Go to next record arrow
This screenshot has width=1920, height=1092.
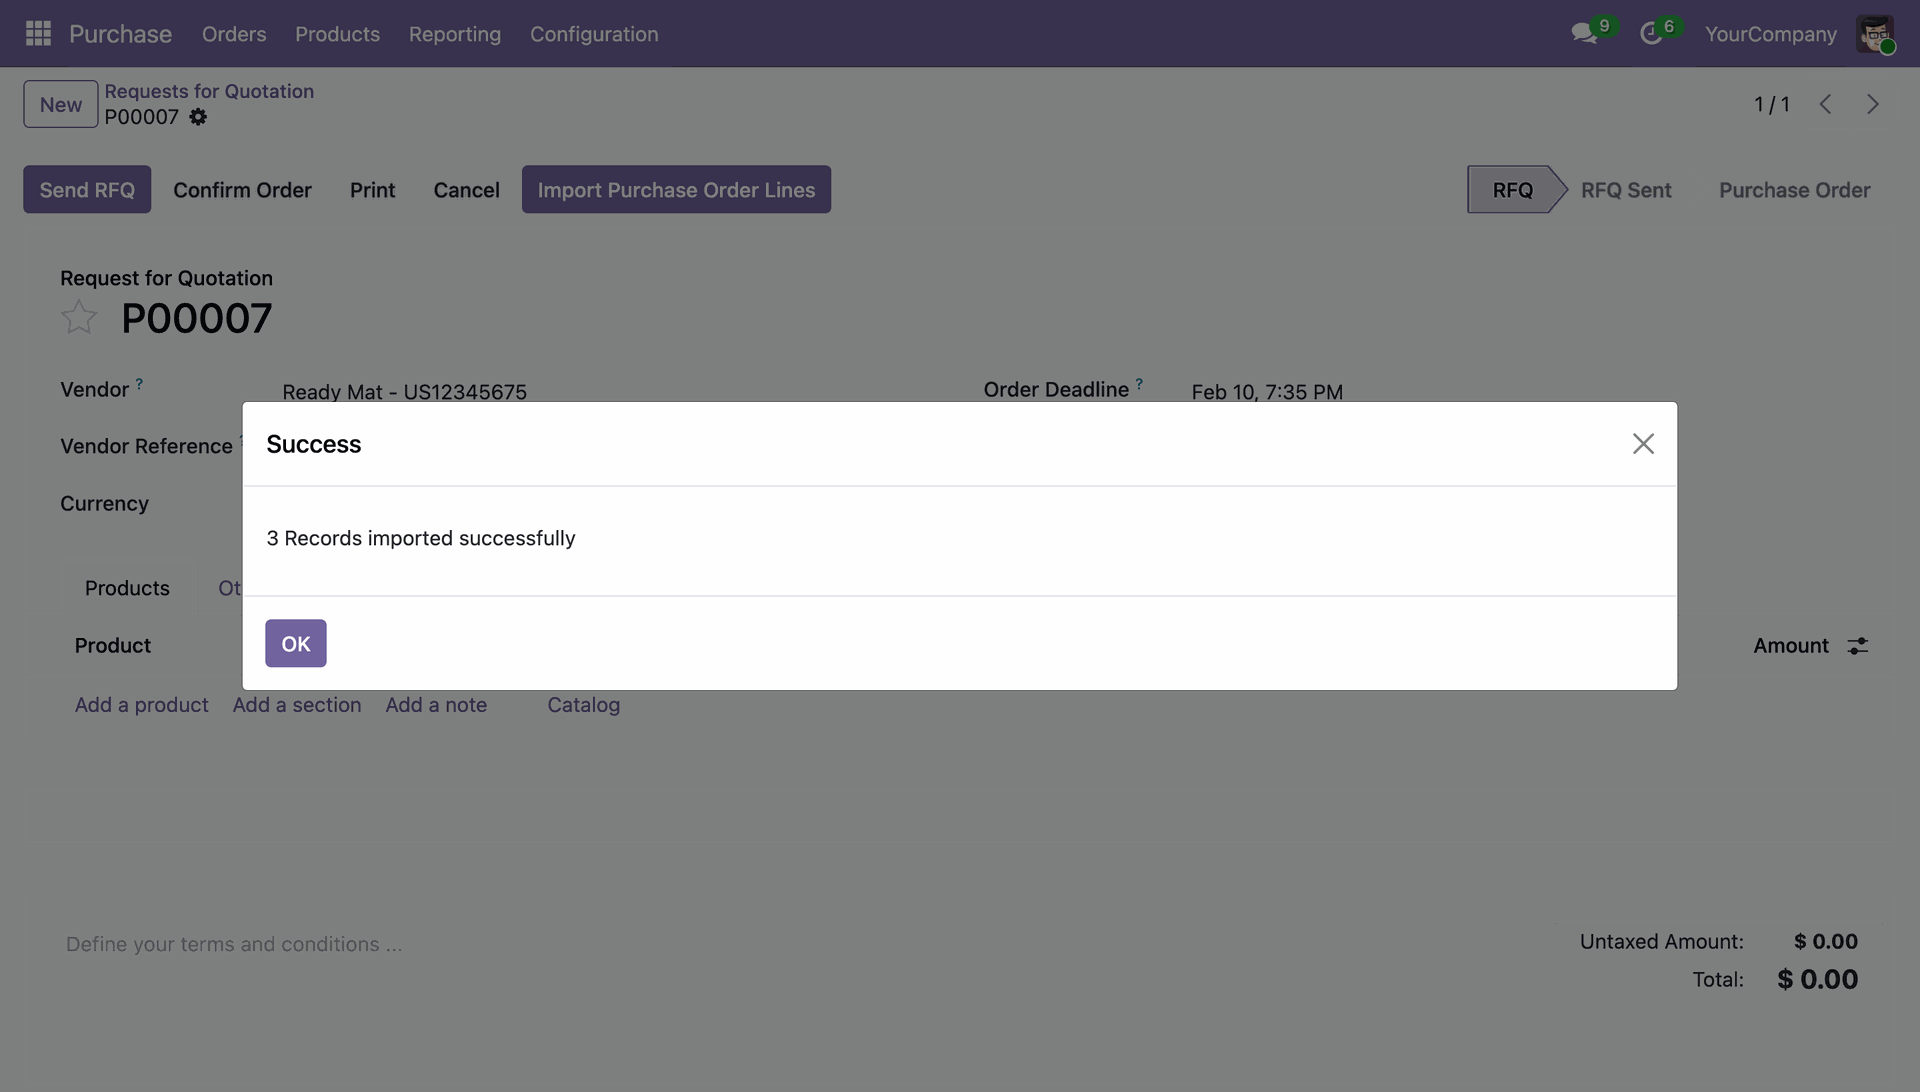1873,104
